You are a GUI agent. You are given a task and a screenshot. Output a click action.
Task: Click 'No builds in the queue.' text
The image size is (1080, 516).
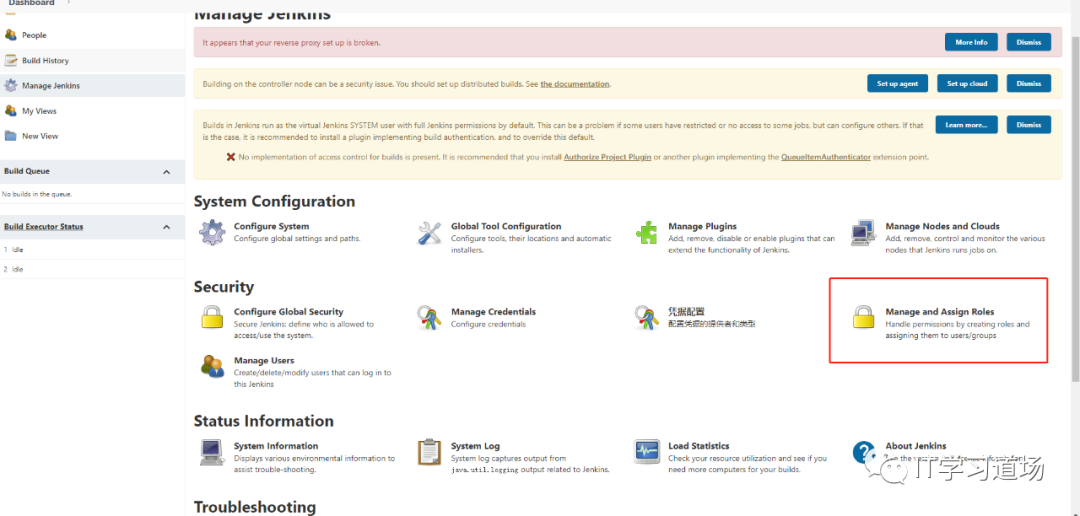click(x=37, y=194)
